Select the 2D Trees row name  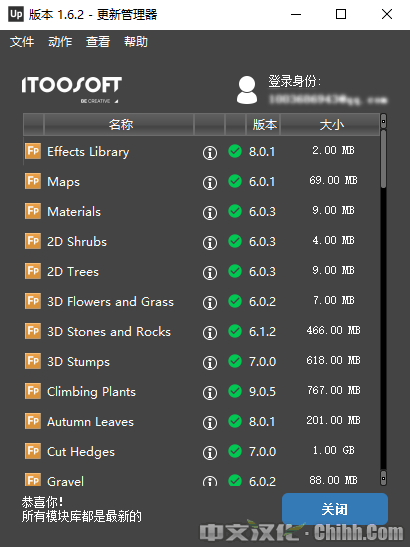(x=73, y=272)
